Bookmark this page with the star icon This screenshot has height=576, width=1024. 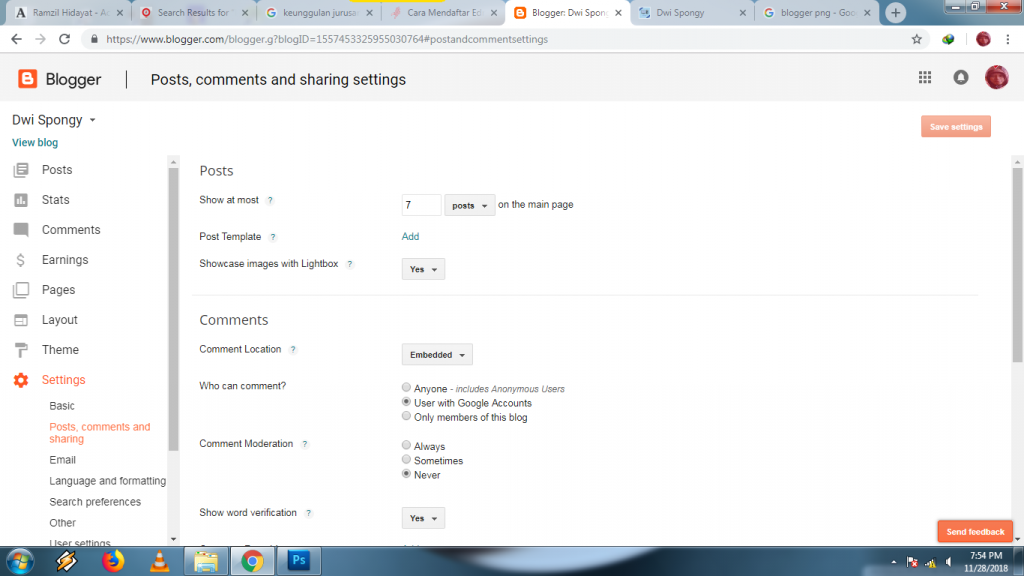tap(917, 39)
